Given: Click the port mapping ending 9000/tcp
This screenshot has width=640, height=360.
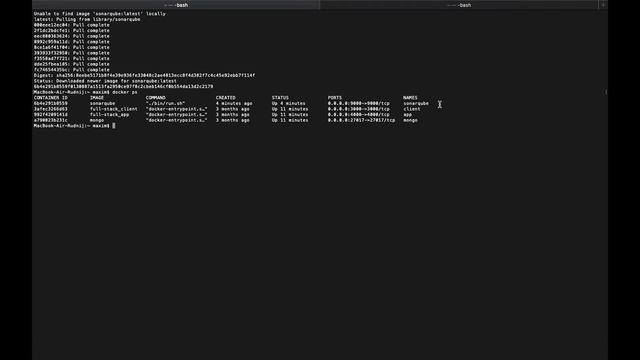Looking at the screenshot, I should (358, 104).
